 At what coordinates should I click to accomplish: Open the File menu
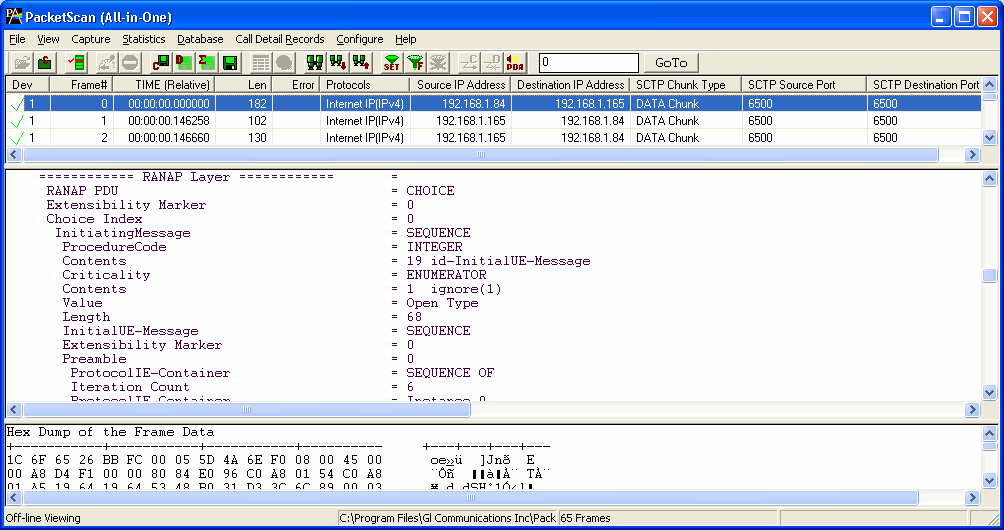tap(17, 39)
